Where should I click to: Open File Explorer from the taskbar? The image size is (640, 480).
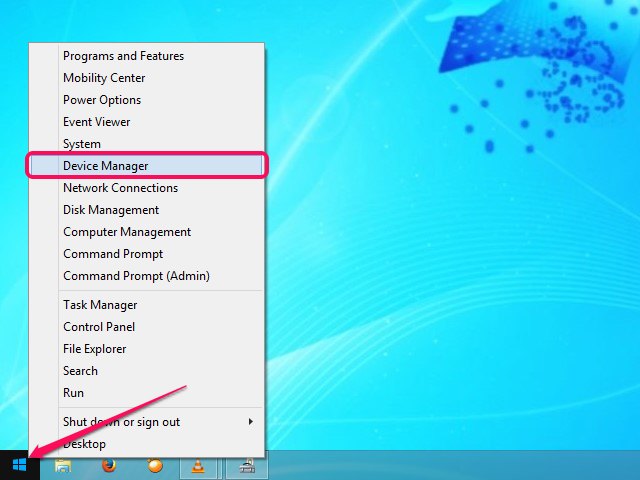coord(62,466)
